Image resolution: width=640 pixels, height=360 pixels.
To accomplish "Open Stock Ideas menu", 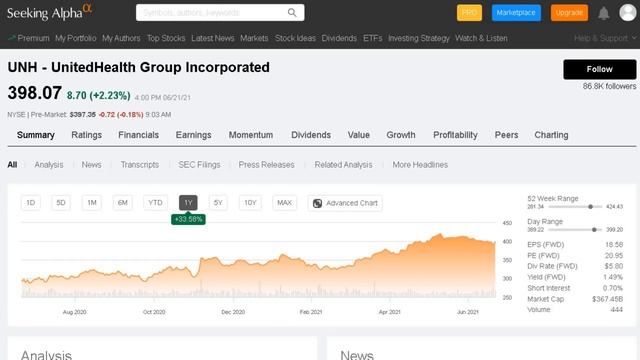I will pyautogui.click(x=295, y=38).
